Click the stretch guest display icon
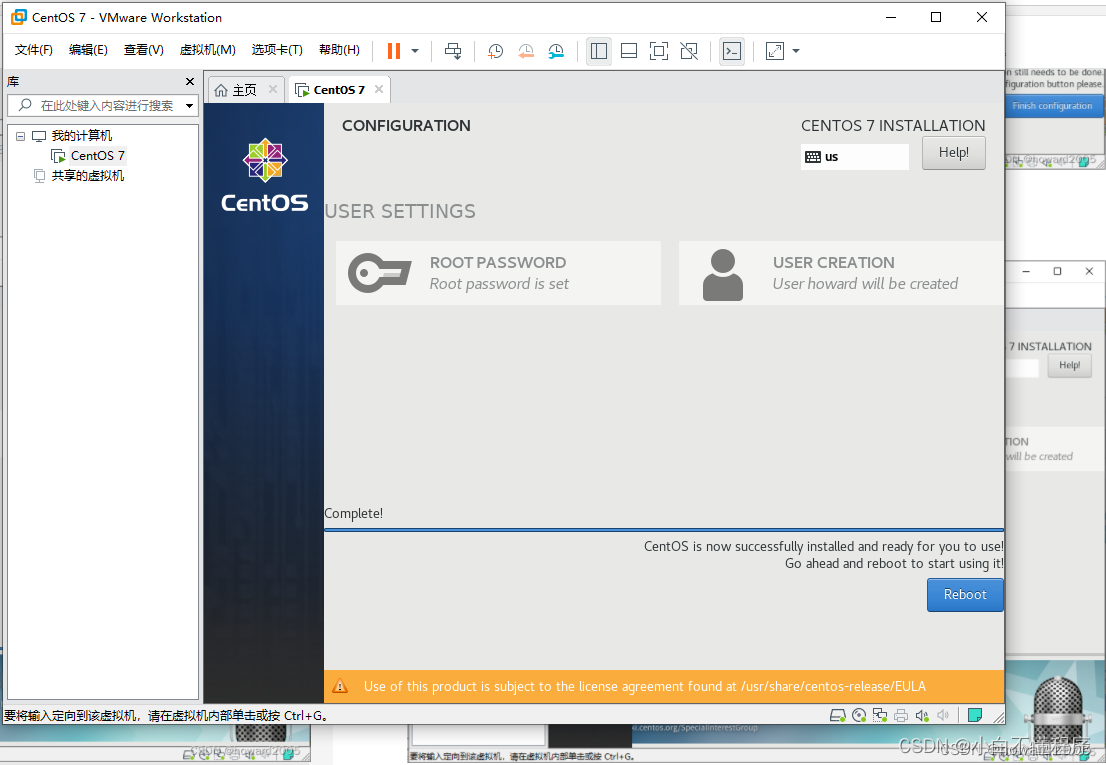 (x=774, y=51)
